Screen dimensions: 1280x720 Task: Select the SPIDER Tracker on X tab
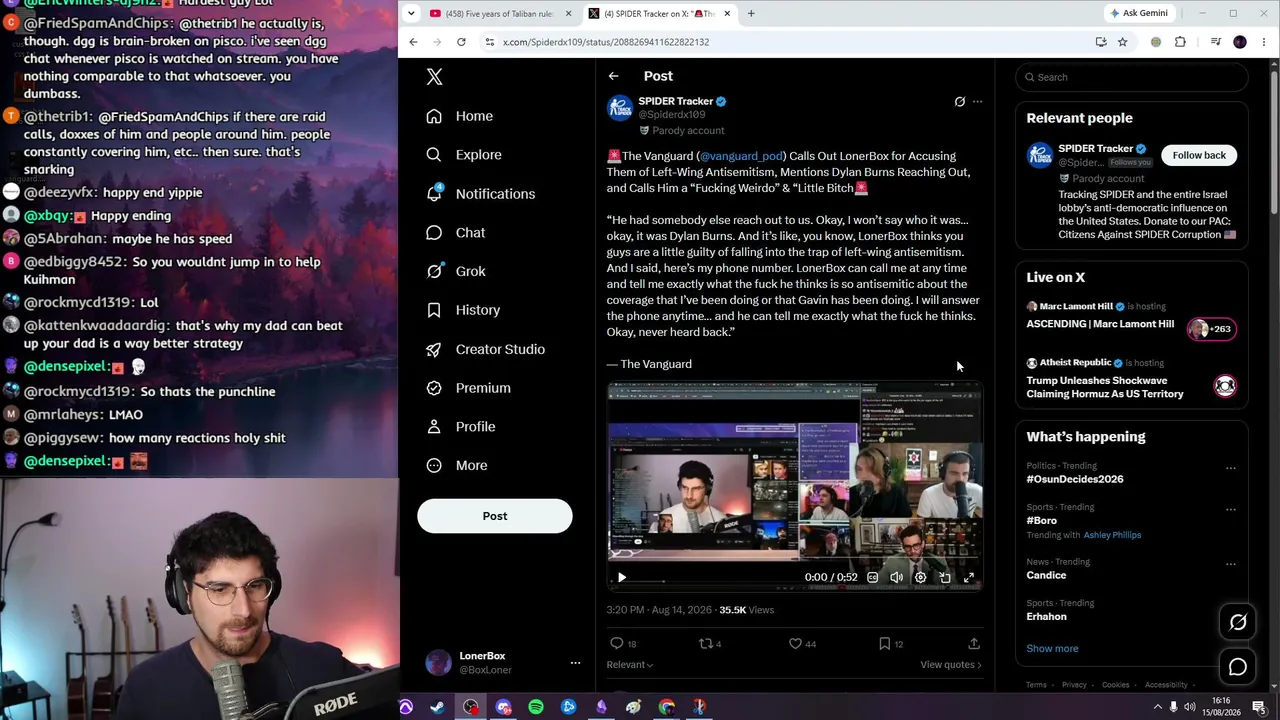click(x=660, y=13)
